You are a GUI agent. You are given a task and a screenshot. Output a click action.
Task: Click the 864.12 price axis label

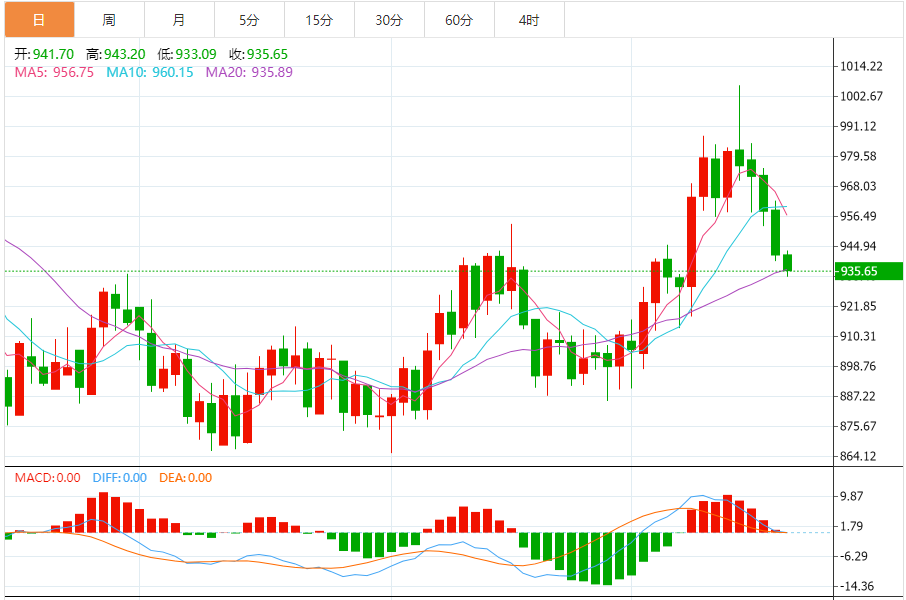click(858, 457)
